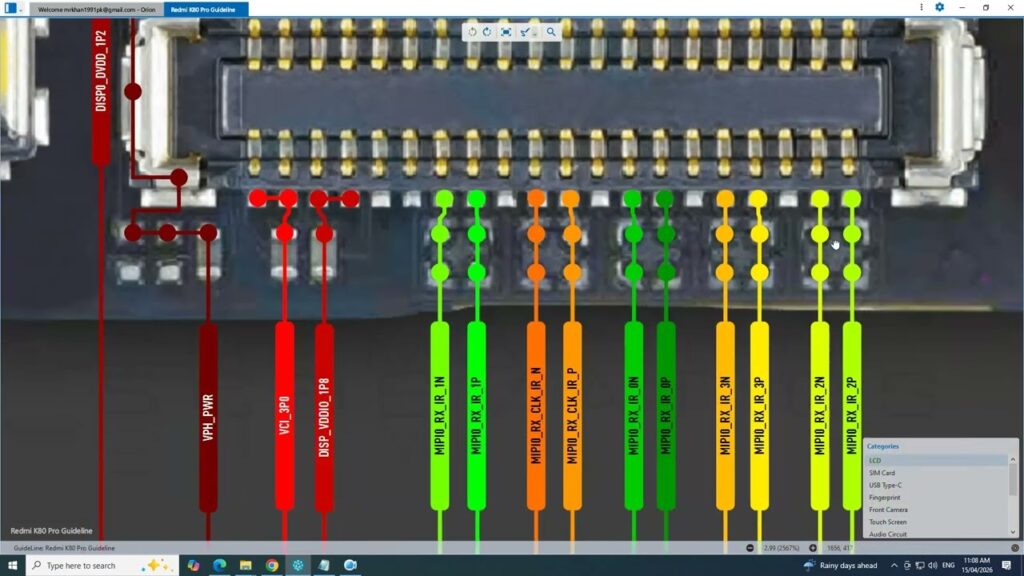Click the rotate counter-clockwise icon
Viewport: 1024px width, 576px height.
click(x=473, y=32)
